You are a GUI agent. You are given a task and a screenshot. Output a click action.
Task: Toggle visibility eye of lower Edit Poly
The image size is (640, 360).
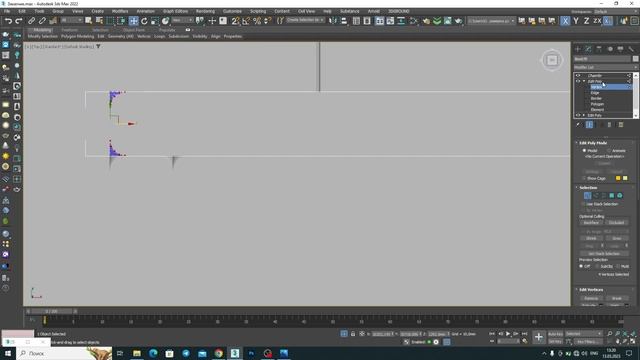(578, 115)
